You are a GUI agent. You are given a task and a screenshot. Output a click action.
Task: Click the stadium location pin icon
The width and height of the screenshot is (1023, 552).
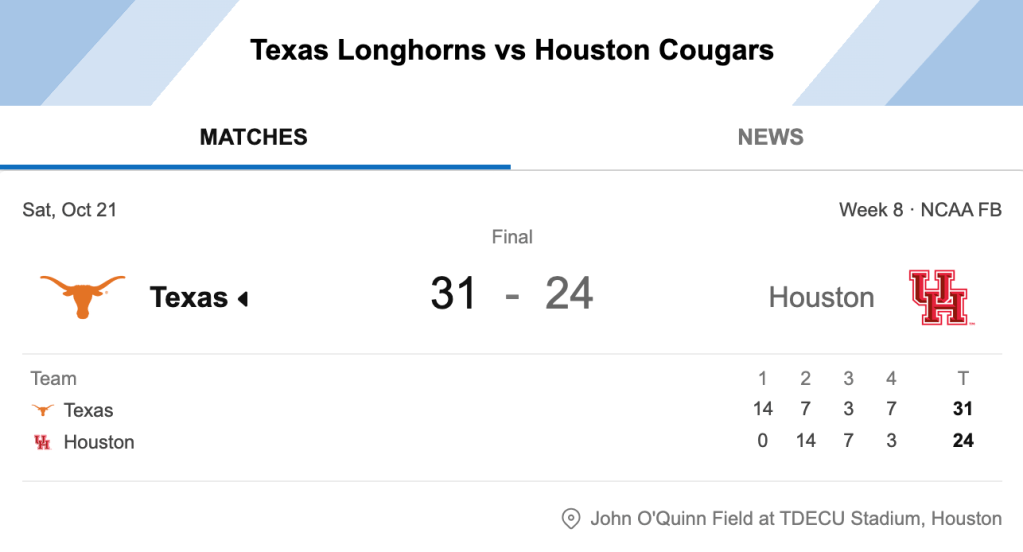pyautogui.click(x=571, y=518)
